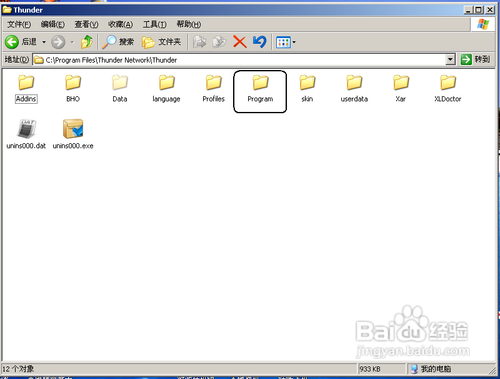Click the blue Undo arrow icon

coord(260,42)
